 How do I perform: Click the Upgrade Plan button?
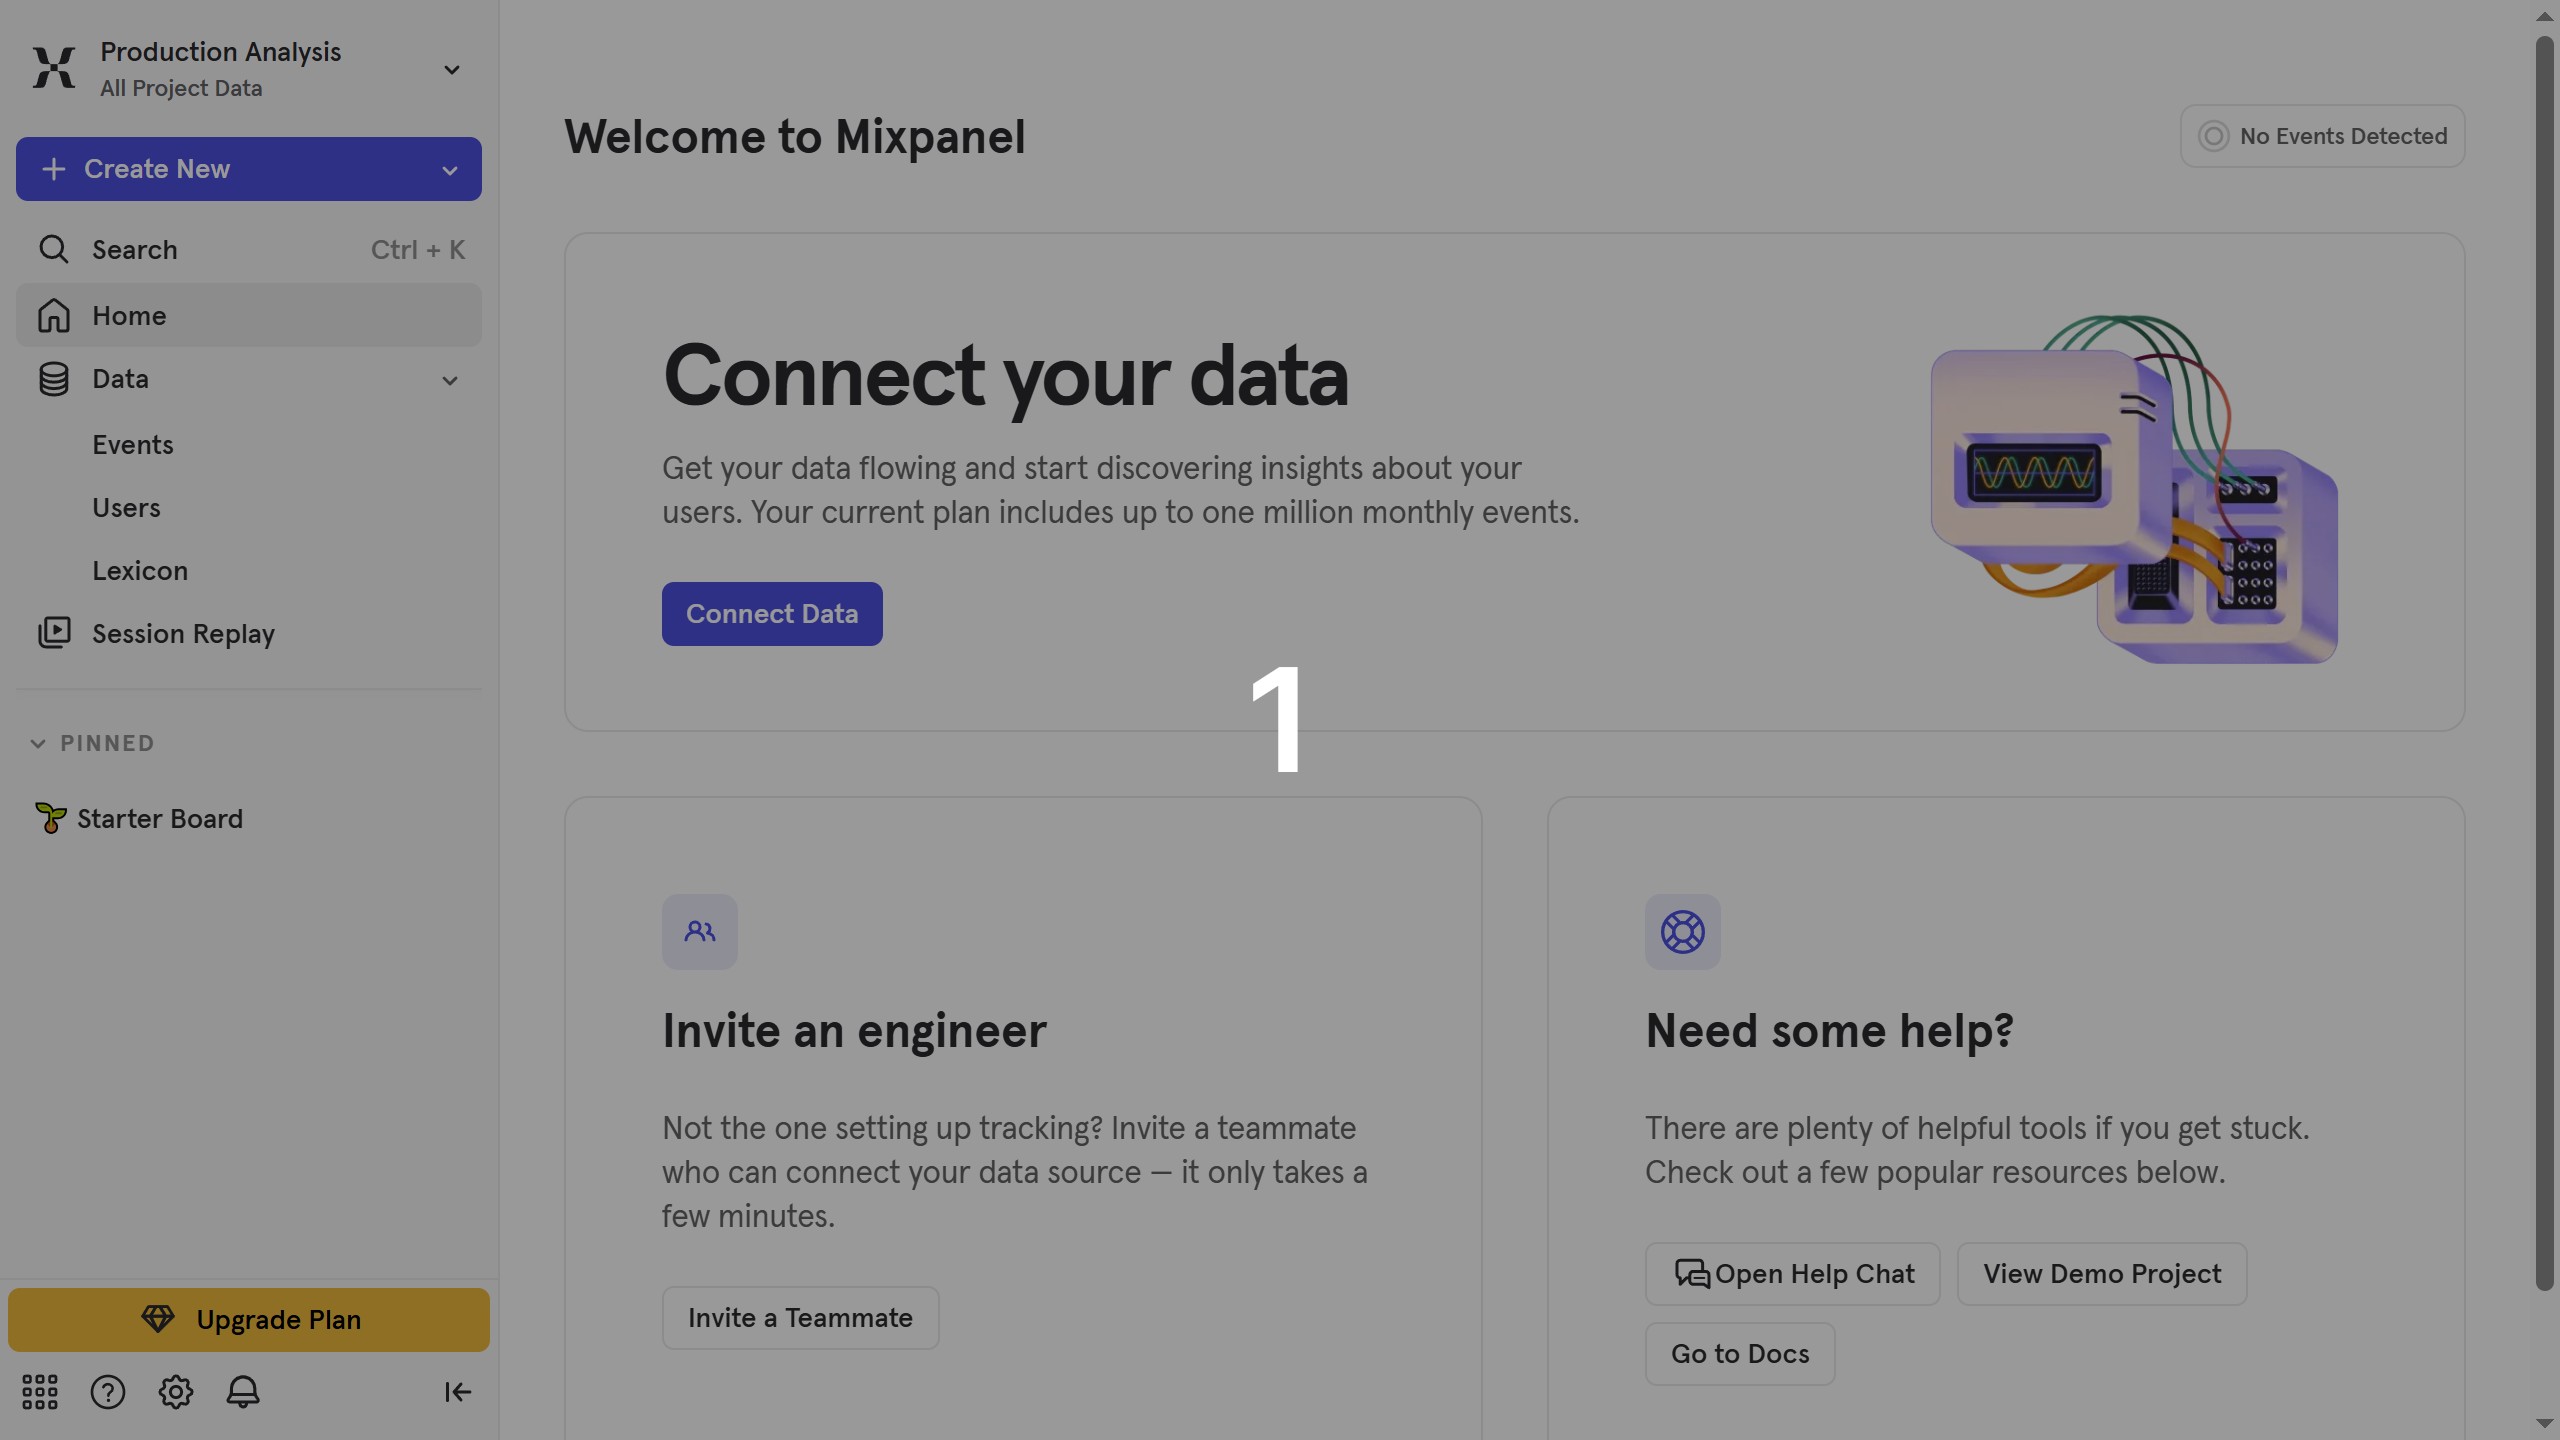click(x=249, y=1320)
